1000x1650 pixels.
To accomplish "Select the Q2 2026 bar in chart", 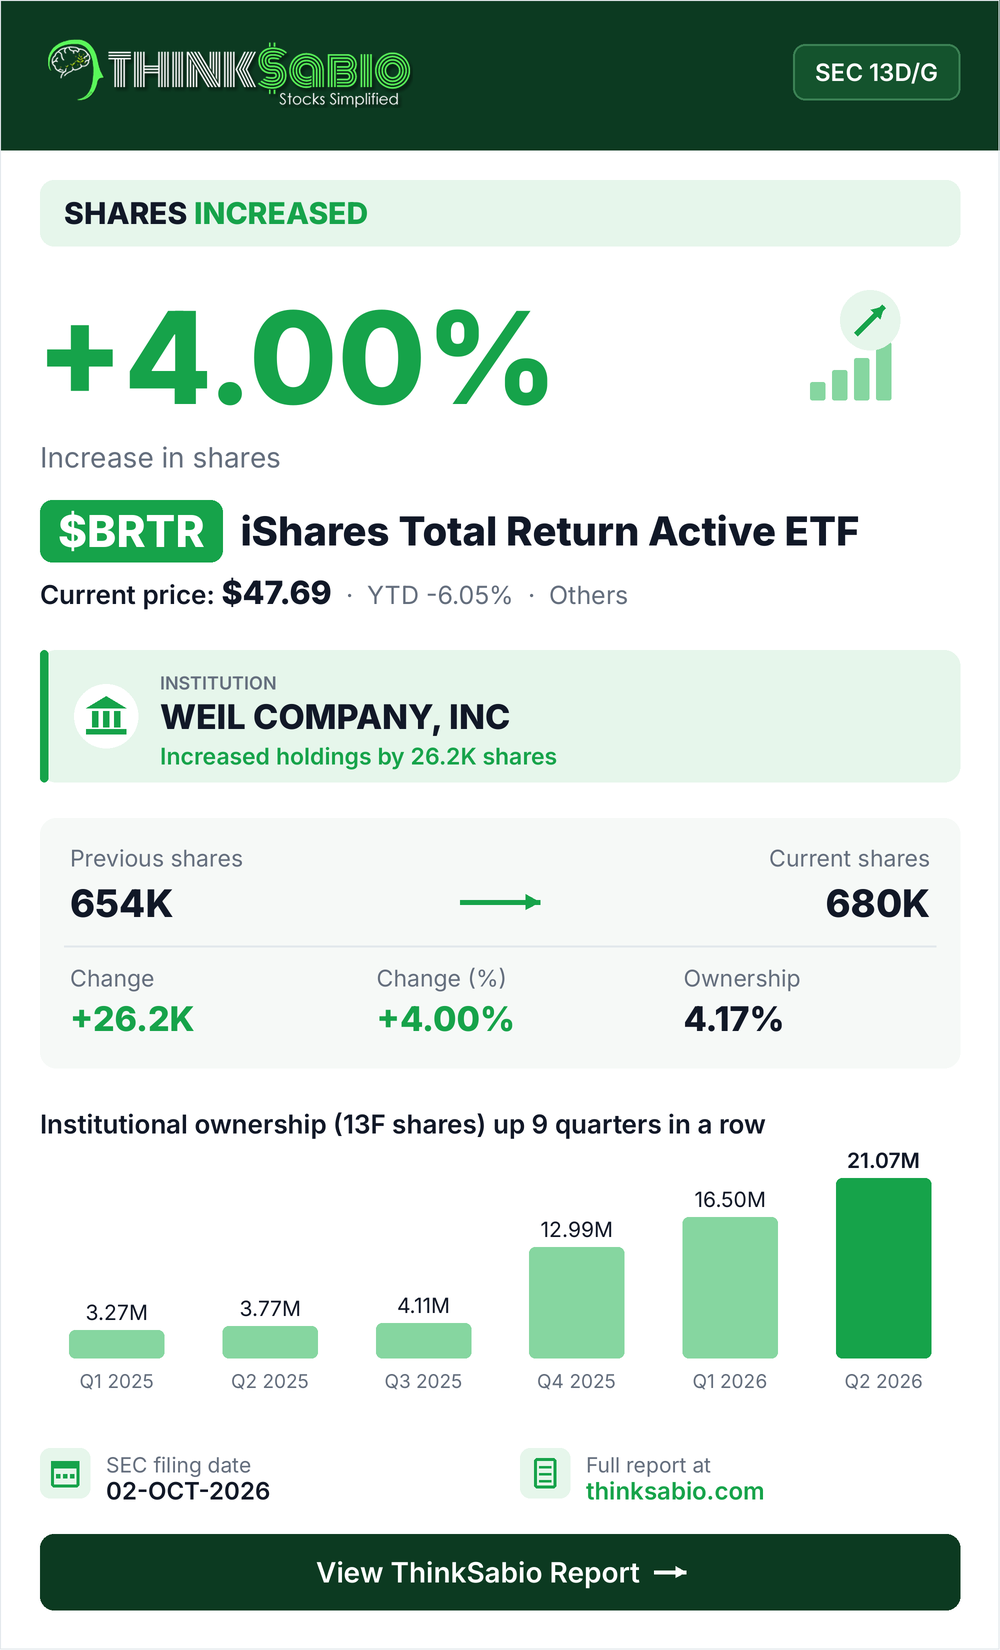I will (x=883, y=1268).
